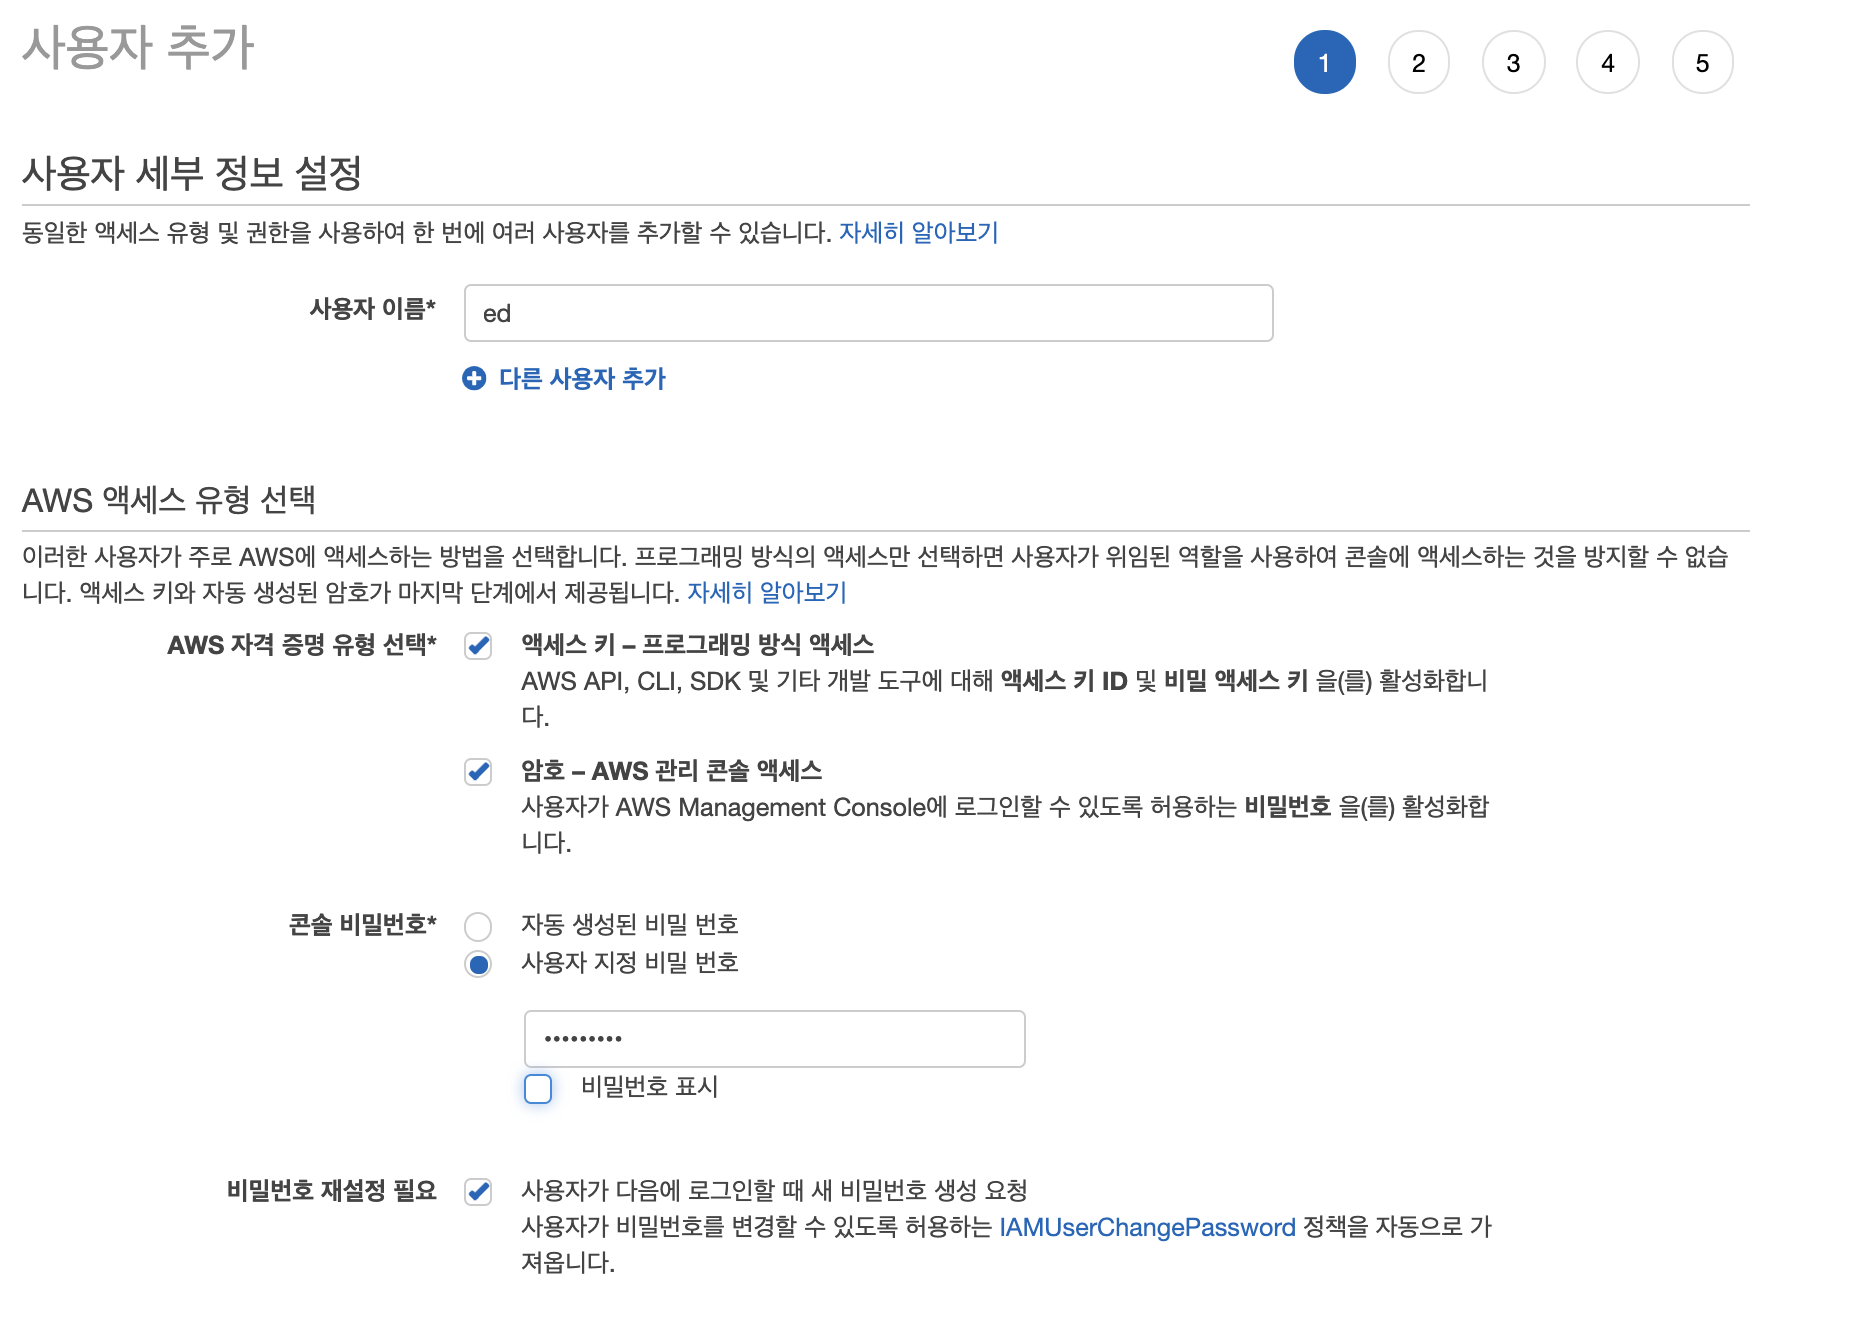Uncheck 액세스 키 프로그래밍 방식 액세스 checkbox
Screen dimensions: 1872x1318
(478, 646)
